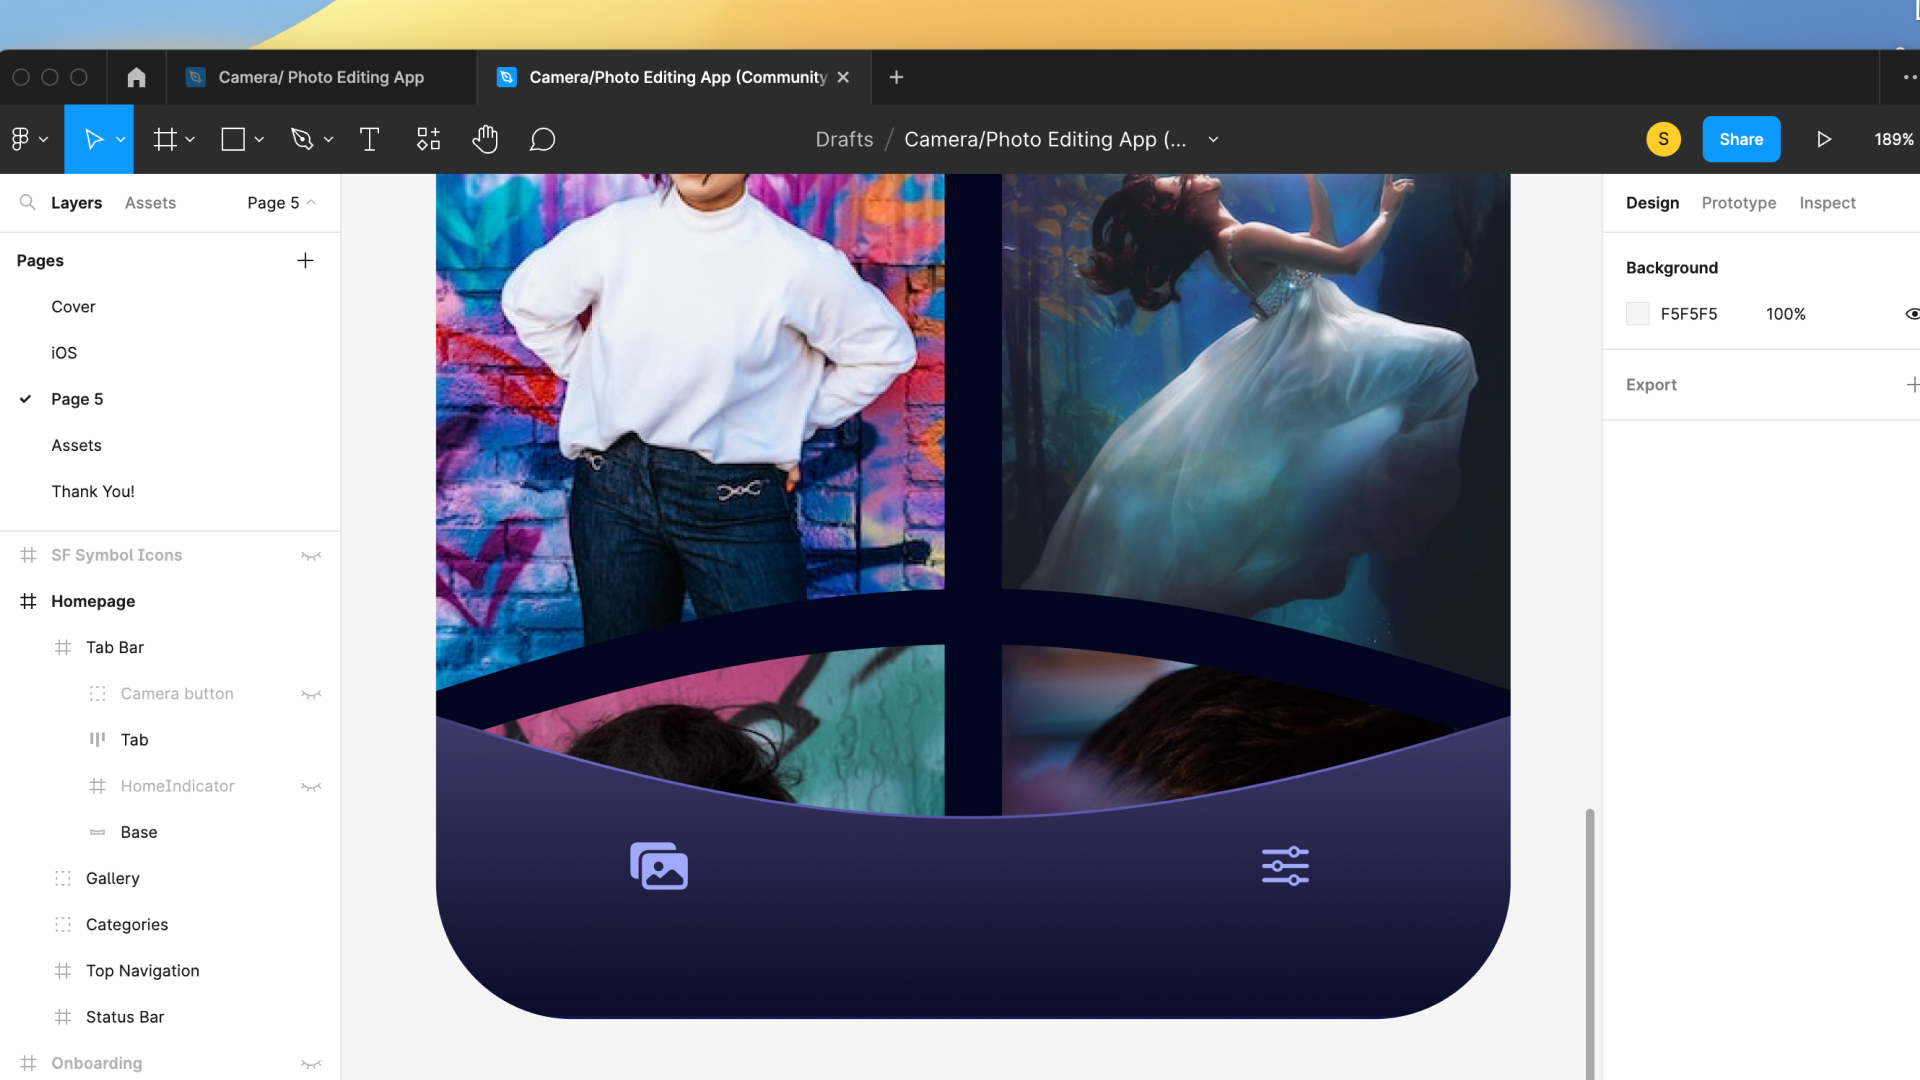Open the Shape tools dropdown arrow

tap(259, 139)
